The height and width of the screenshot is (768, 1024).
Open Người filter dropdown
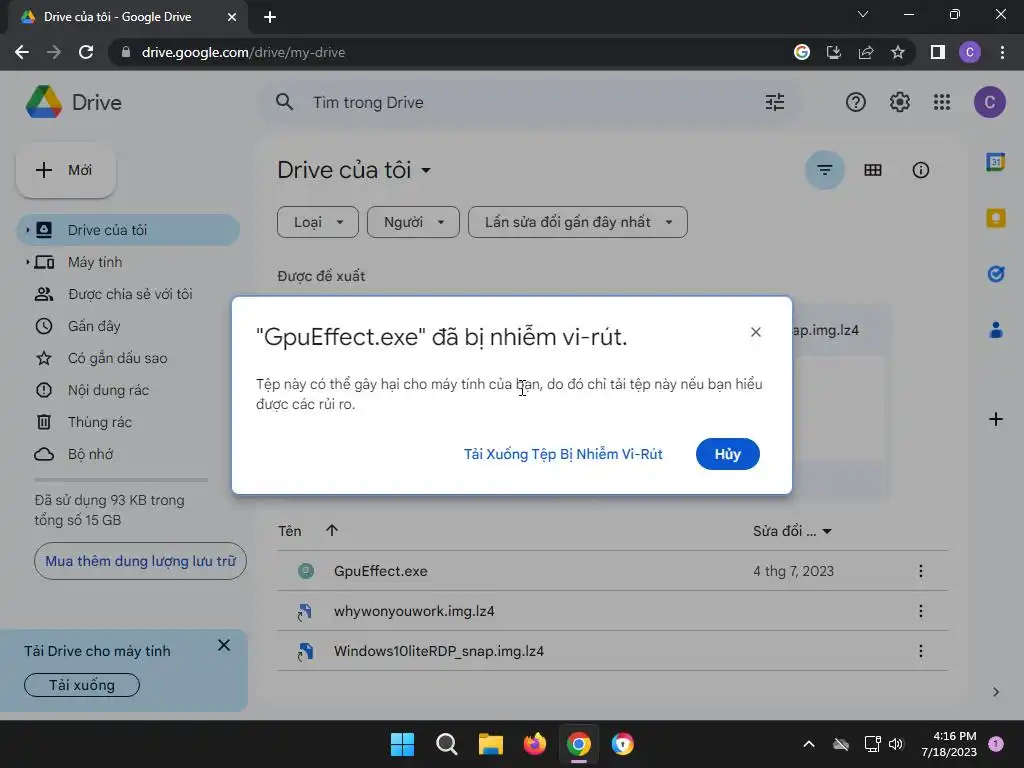[413, 222]
